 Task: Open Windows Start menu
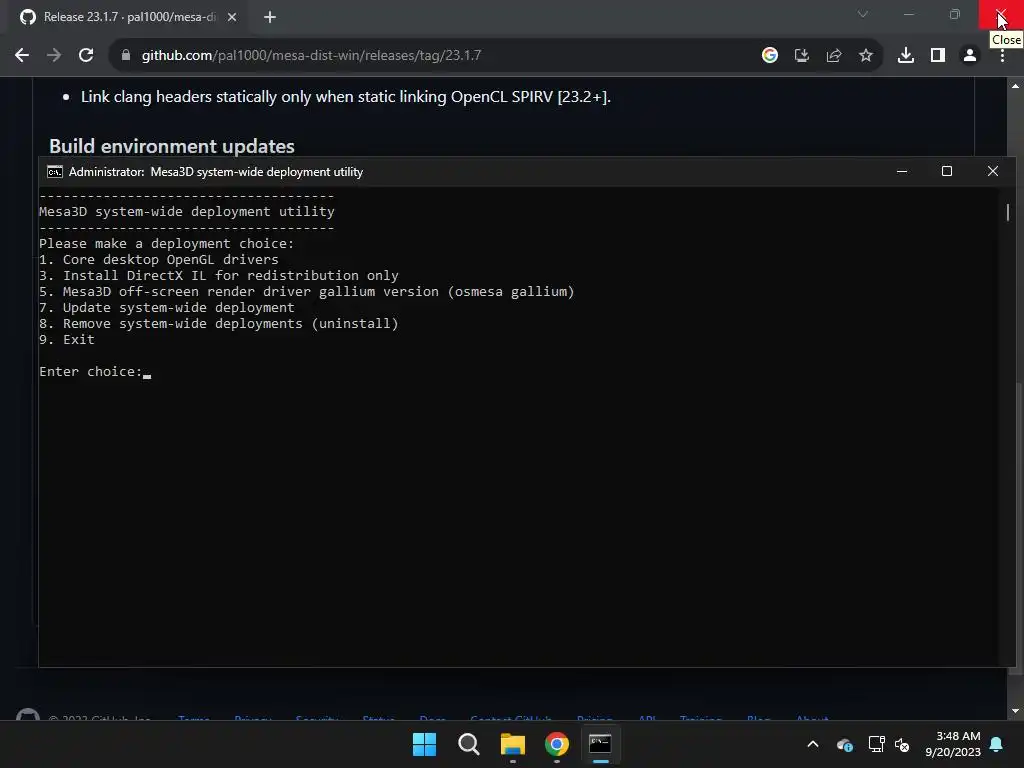[x=424, y=744]
